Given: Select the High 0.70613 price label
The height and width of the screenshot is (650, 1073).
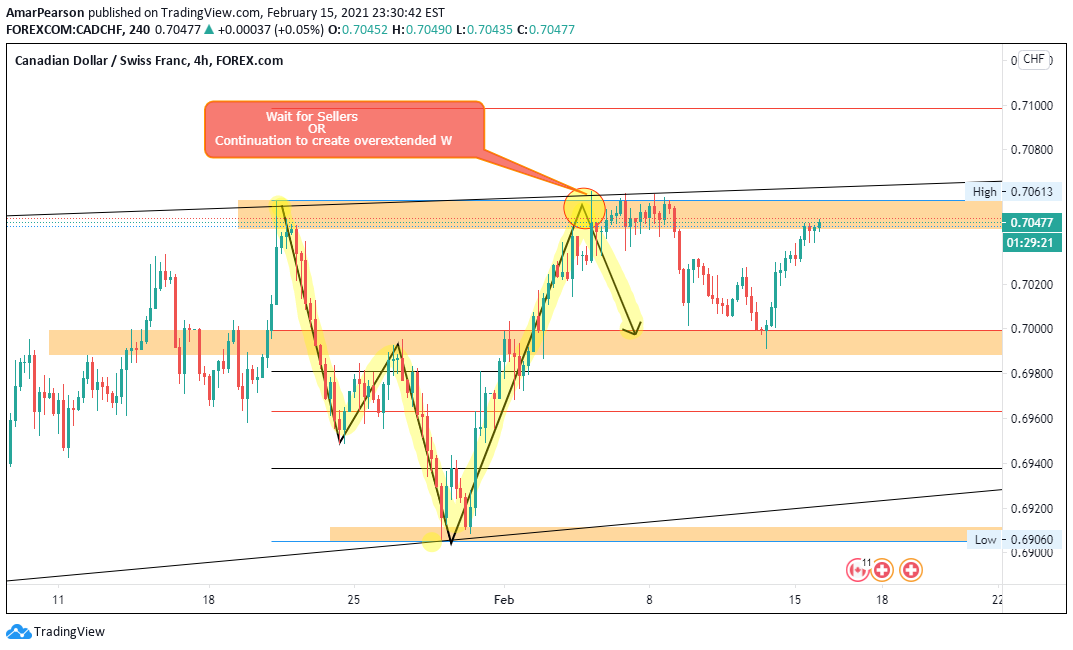Looking at the screenshot, I should [1013, 192].
